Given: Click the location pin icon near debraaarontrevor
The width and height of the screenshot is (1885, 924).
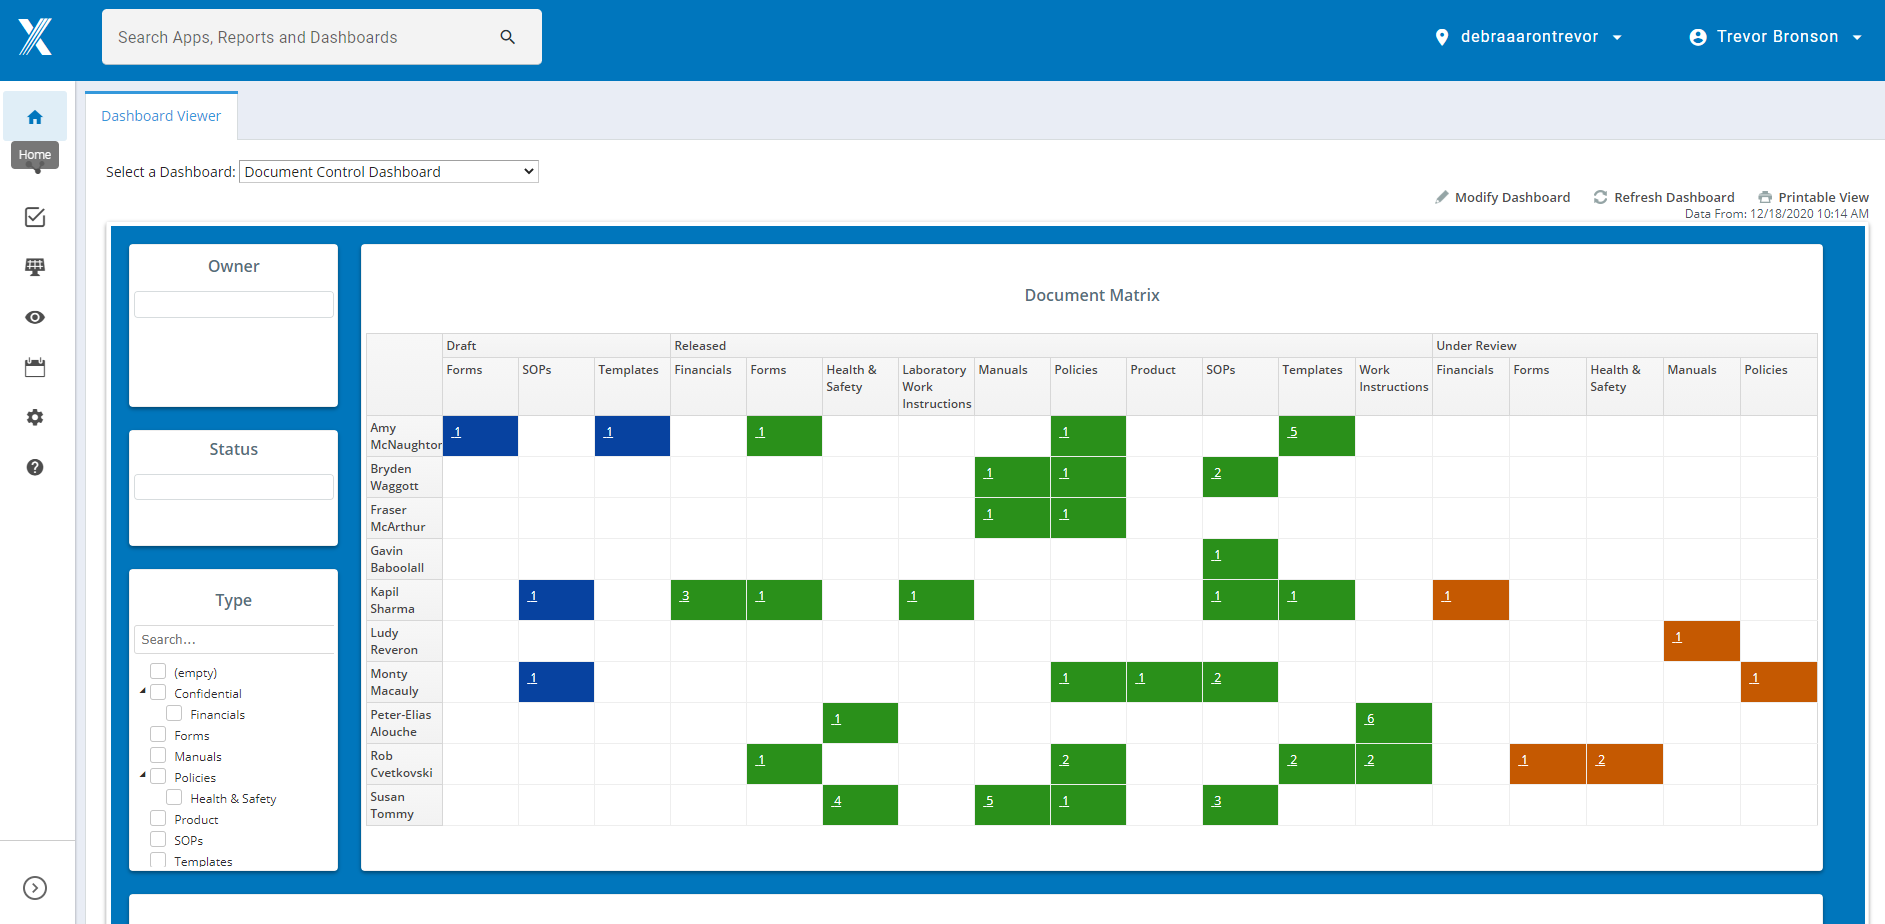Looking at the screenshot, I should point(1442,36).
